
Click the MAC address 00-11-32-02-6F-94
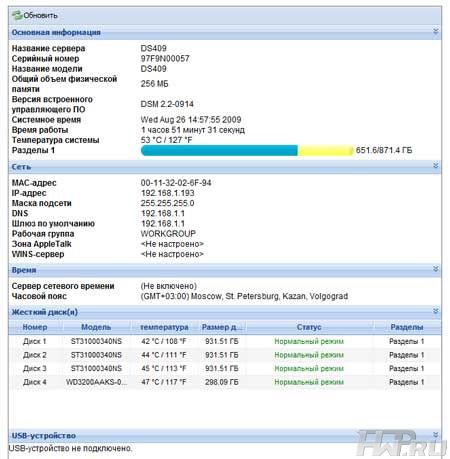[x=176, y=183]
